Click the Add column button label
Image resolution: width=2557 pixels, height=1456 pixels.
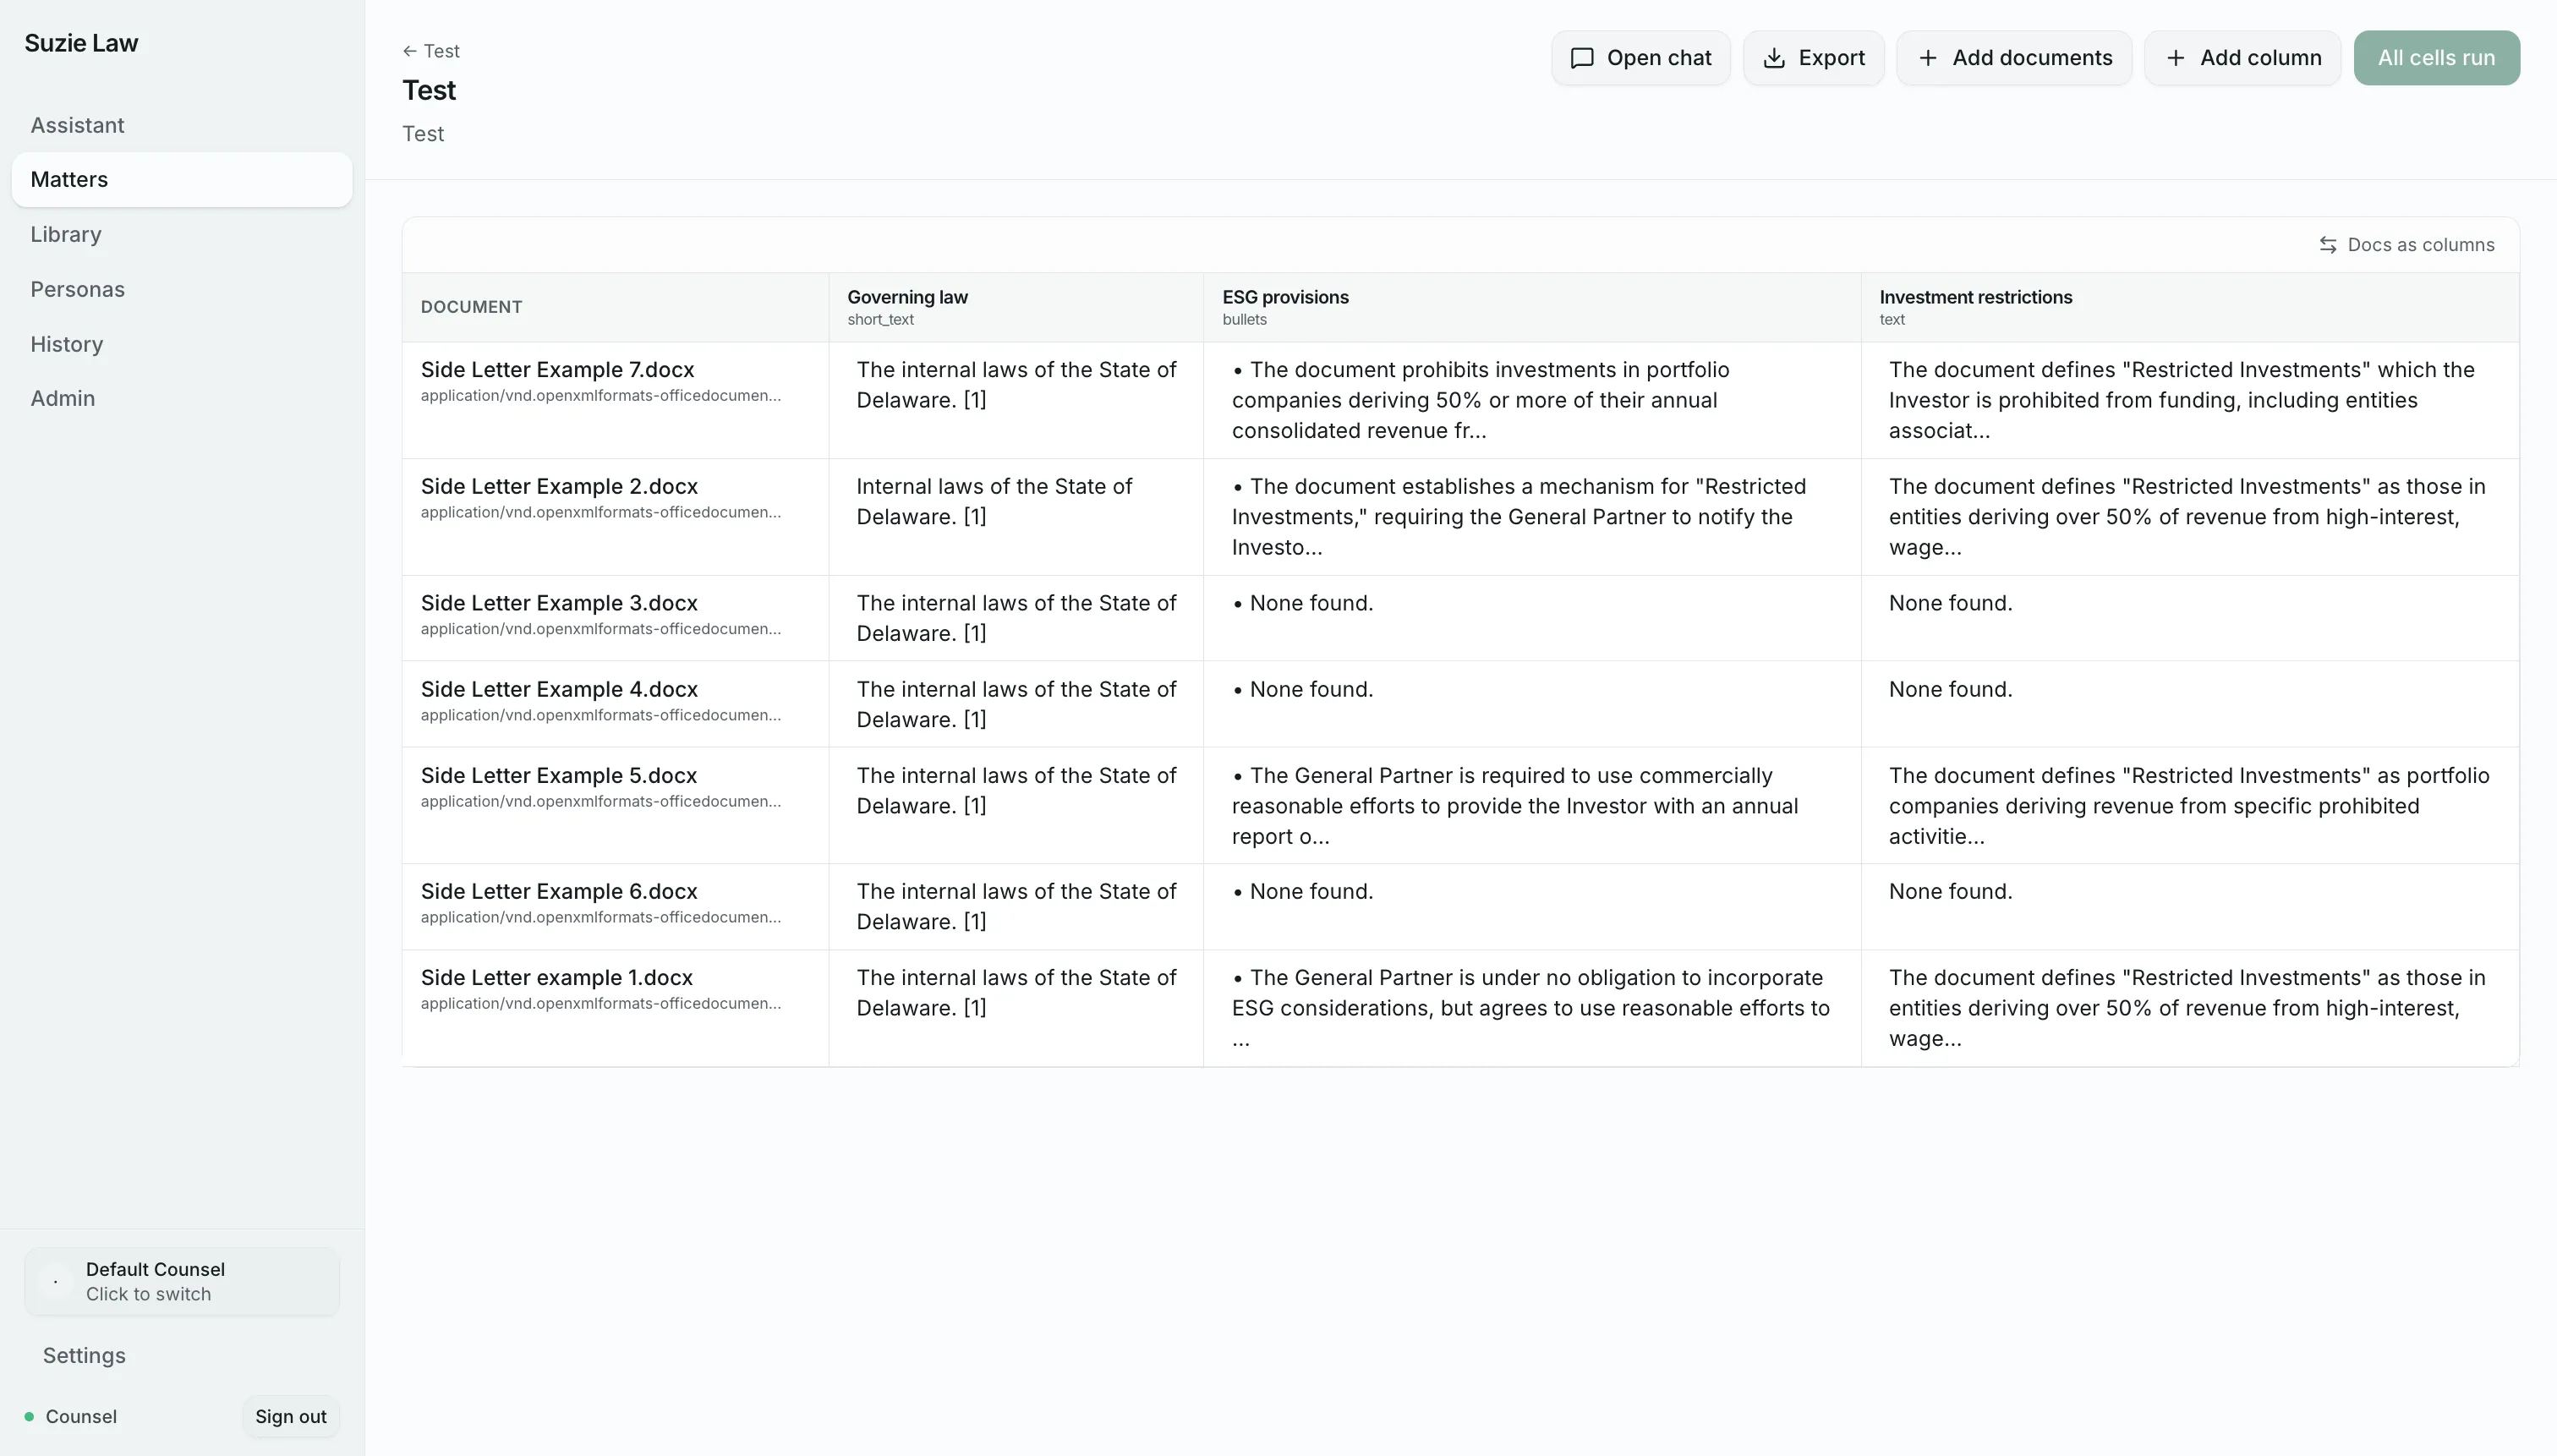[2260, 58]
